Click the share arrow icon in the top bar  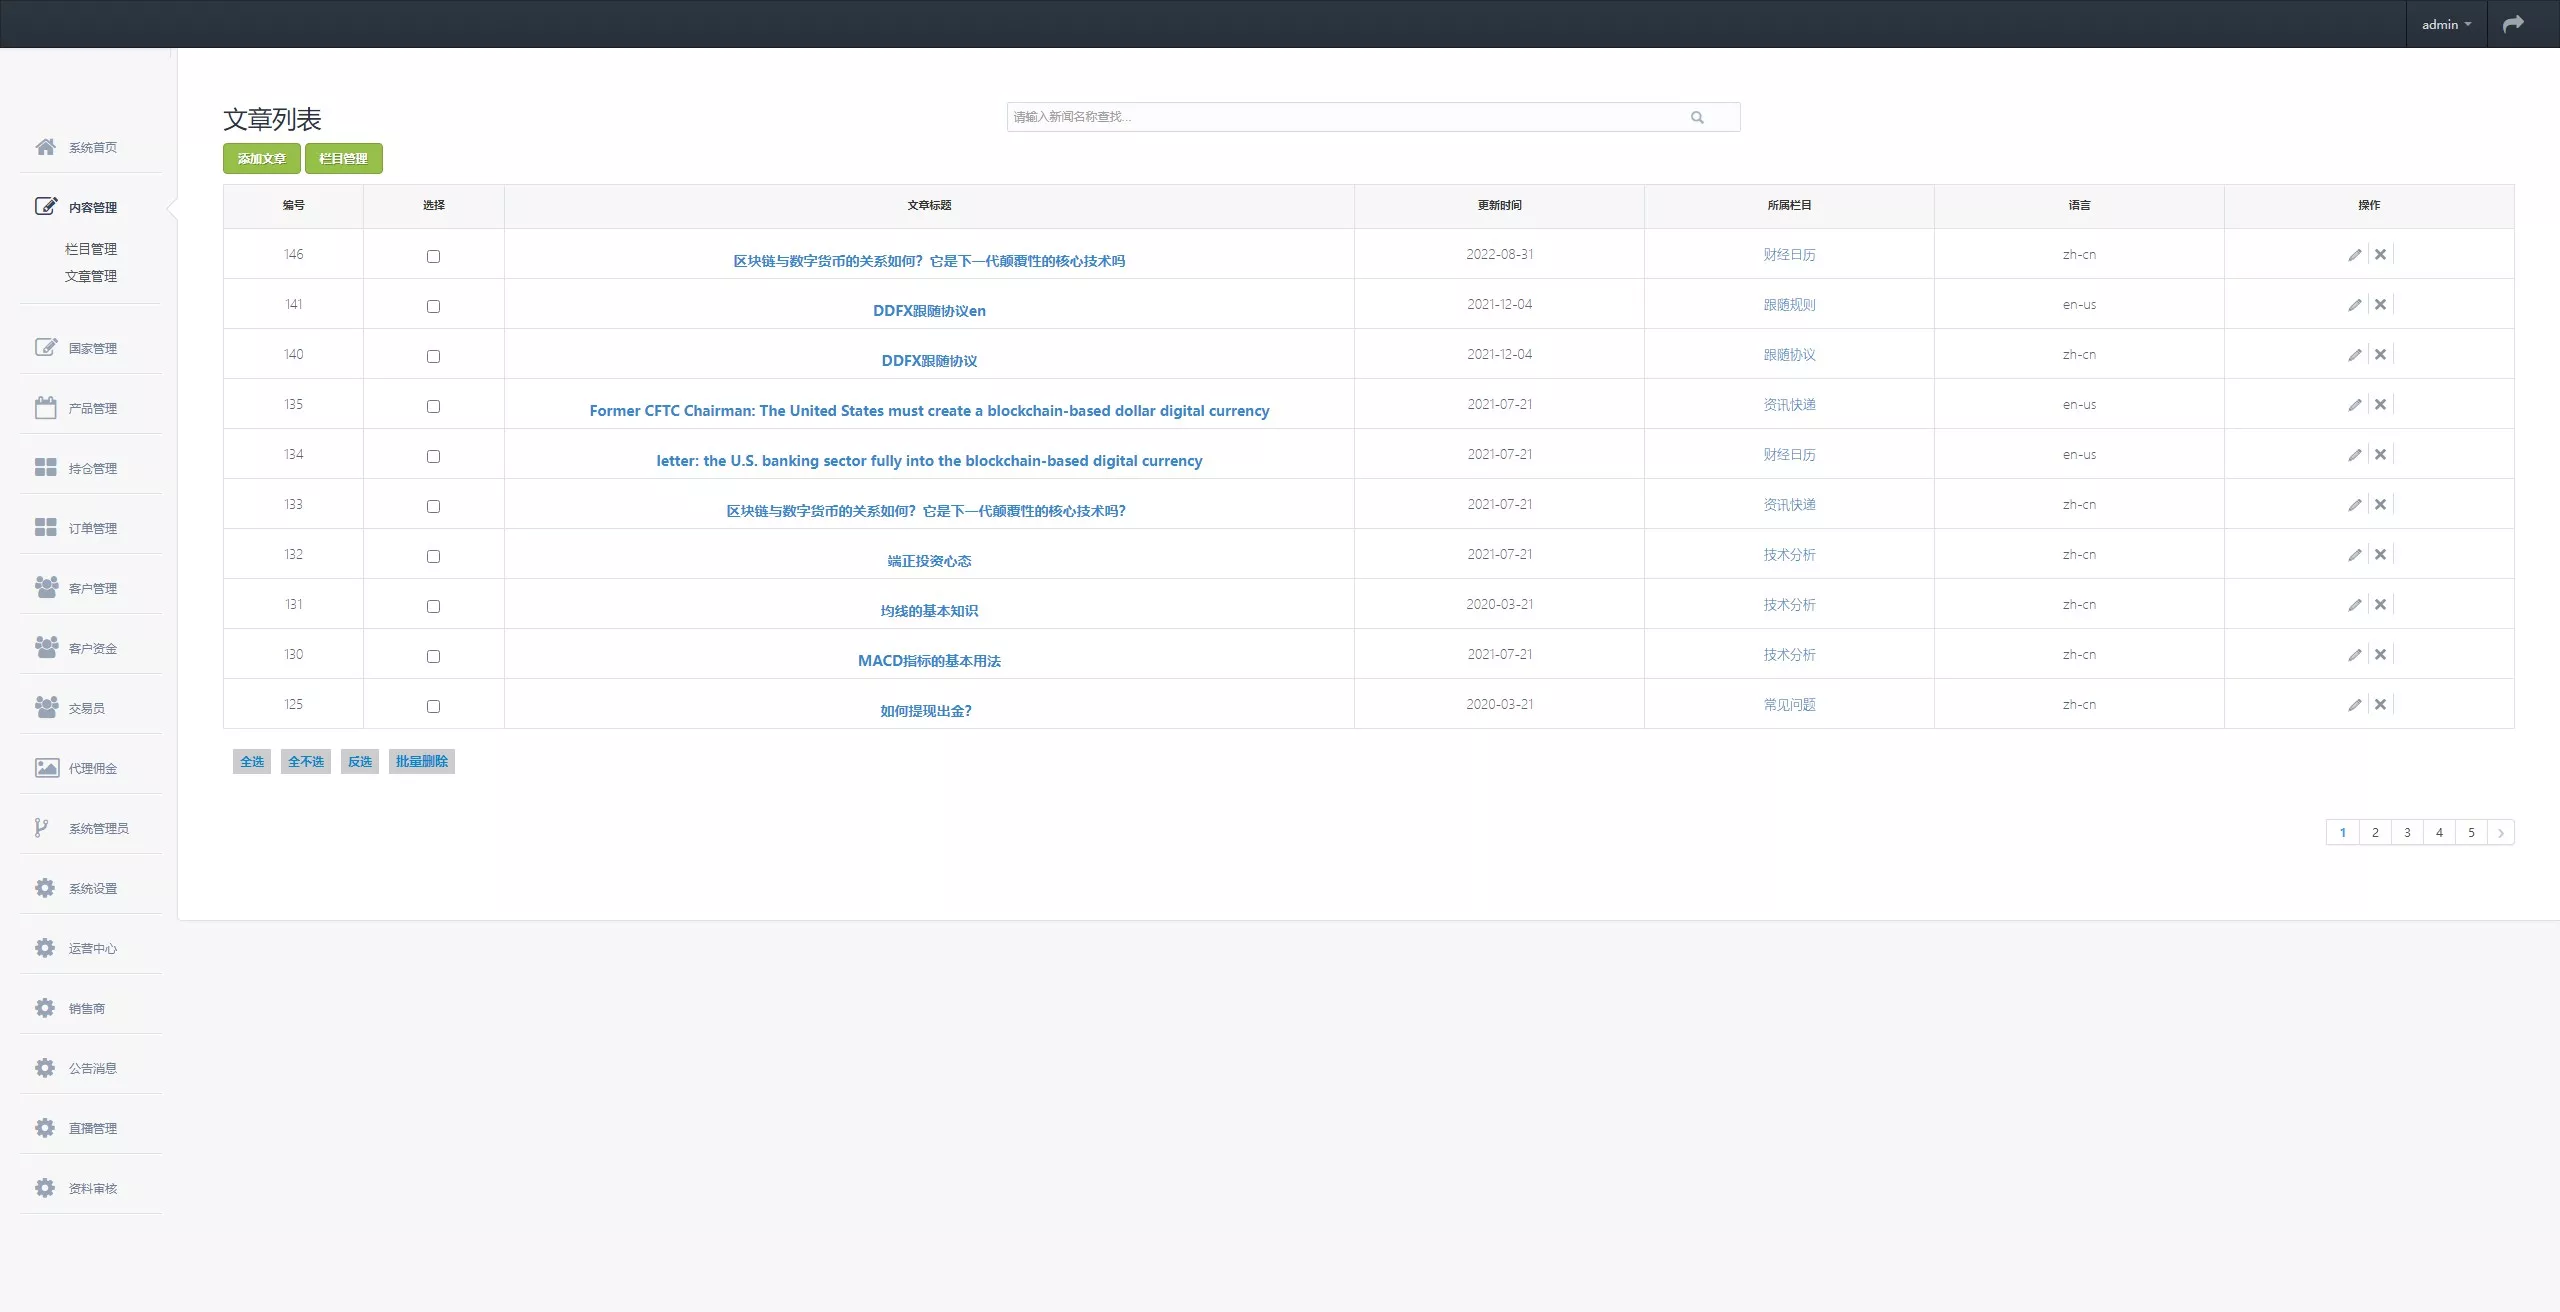pos(2513,24)
